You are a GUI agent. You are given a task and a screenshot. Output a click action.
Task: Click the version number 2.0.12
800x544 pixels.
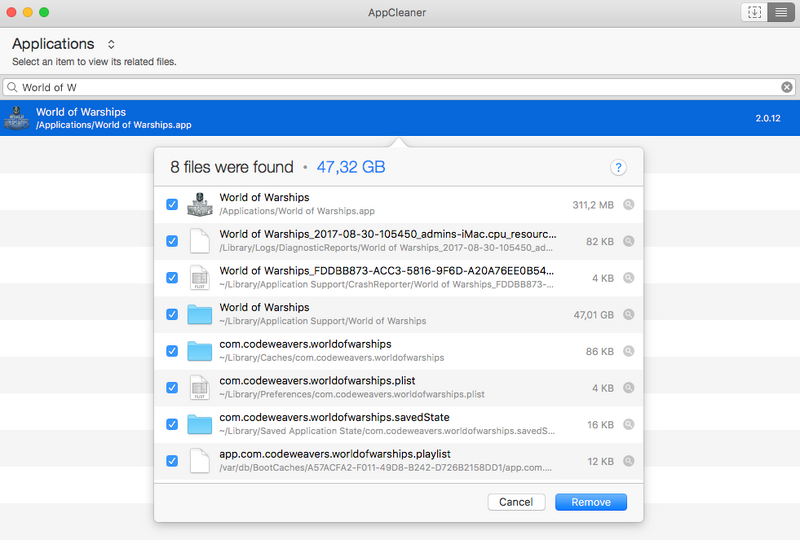768,118
